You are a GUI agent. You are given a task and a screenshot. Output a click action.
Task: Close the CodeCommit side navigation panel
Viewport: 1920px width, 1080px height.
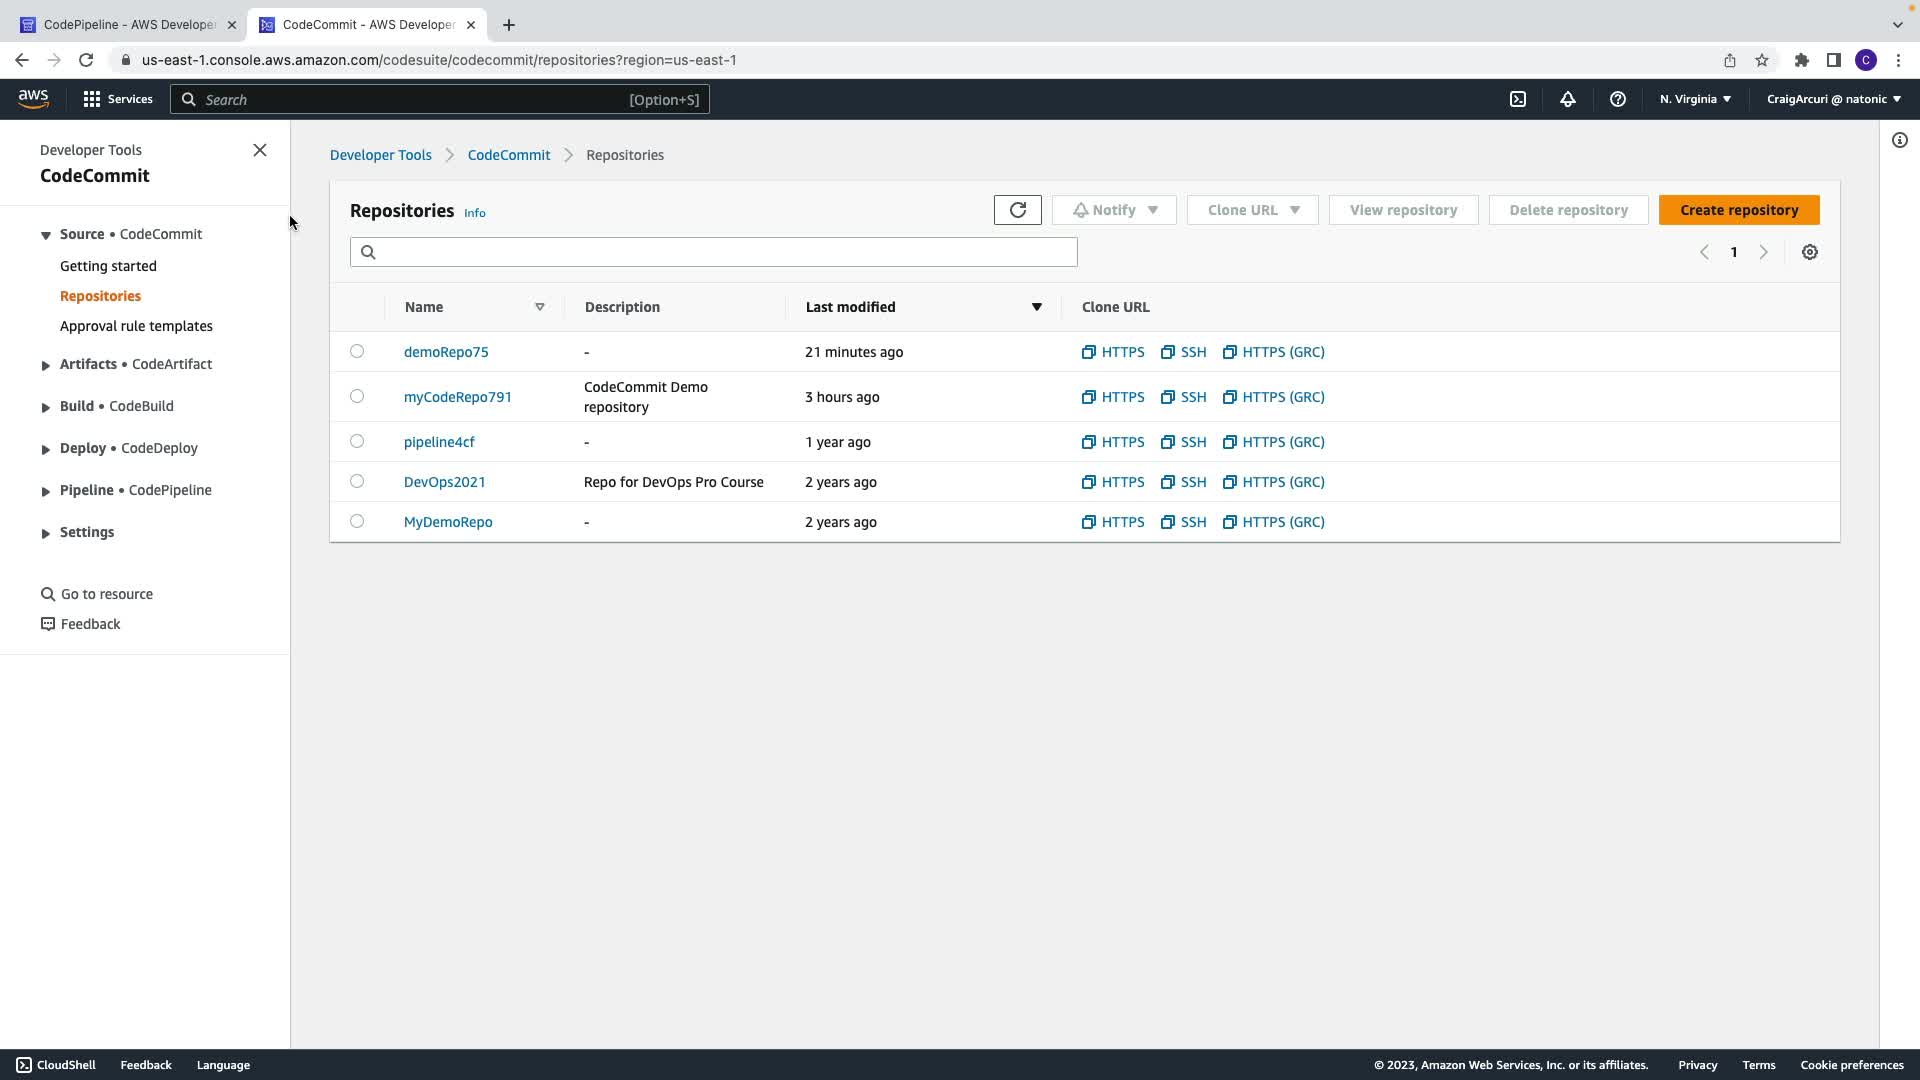tap(260, 150)
